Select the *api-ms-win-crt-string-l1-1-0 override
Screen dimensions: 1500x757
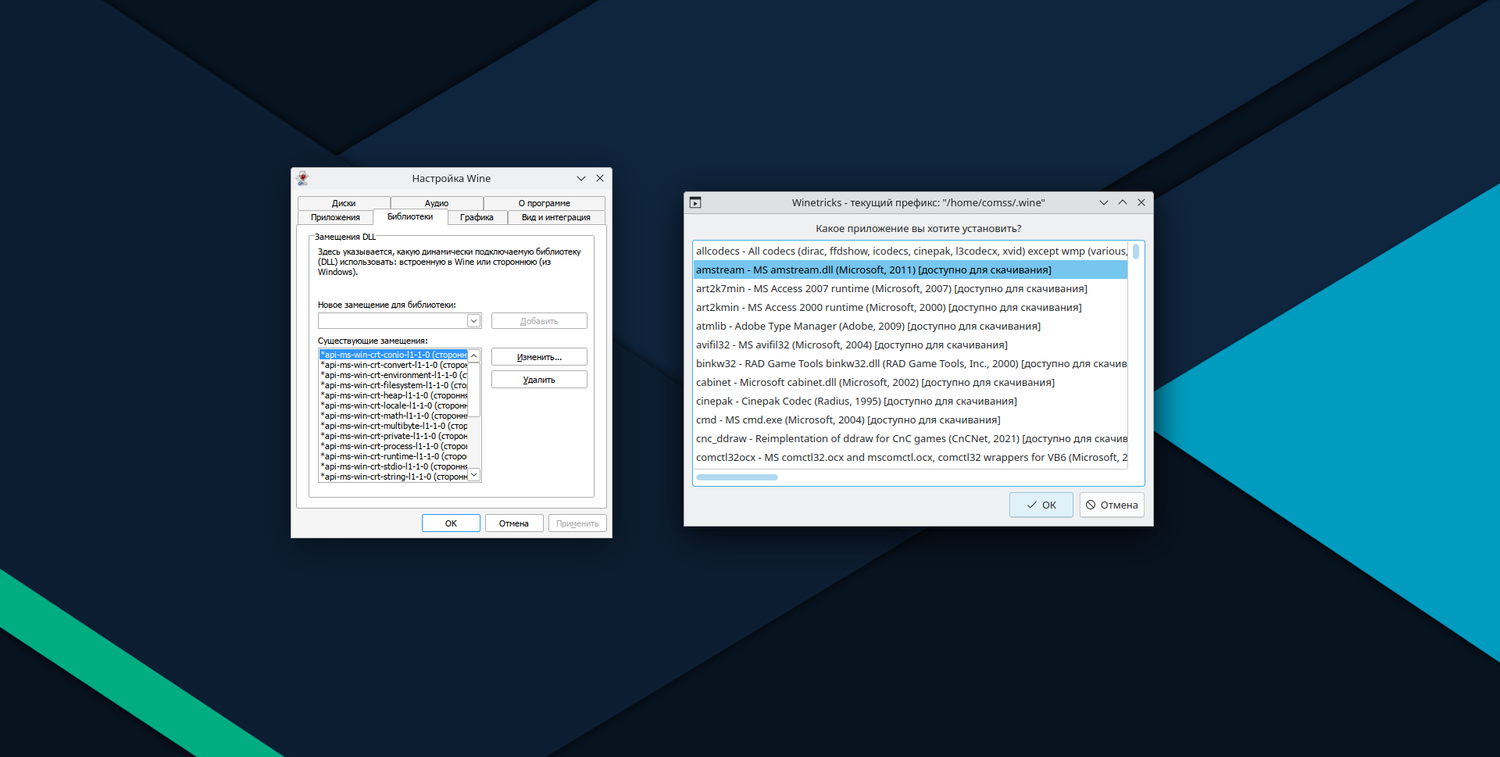[x=393, y=477]
